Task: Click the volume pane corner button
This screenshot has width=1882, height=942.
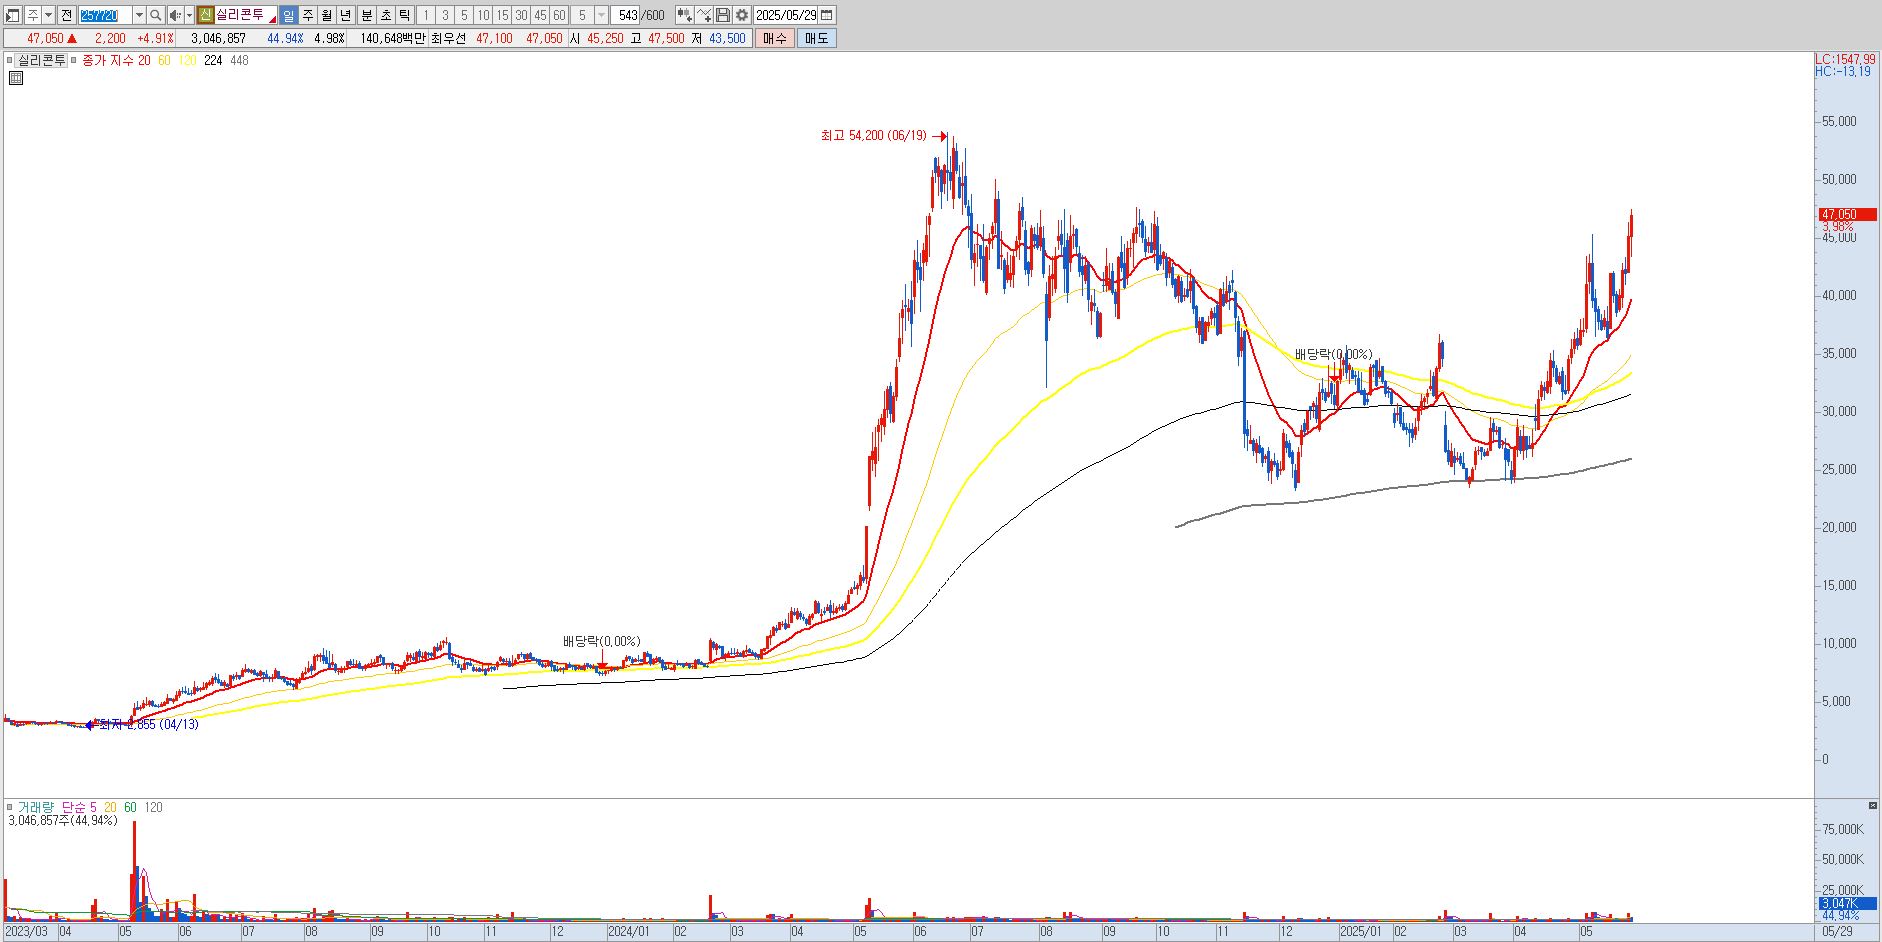Action: [x=1872, y=805]
